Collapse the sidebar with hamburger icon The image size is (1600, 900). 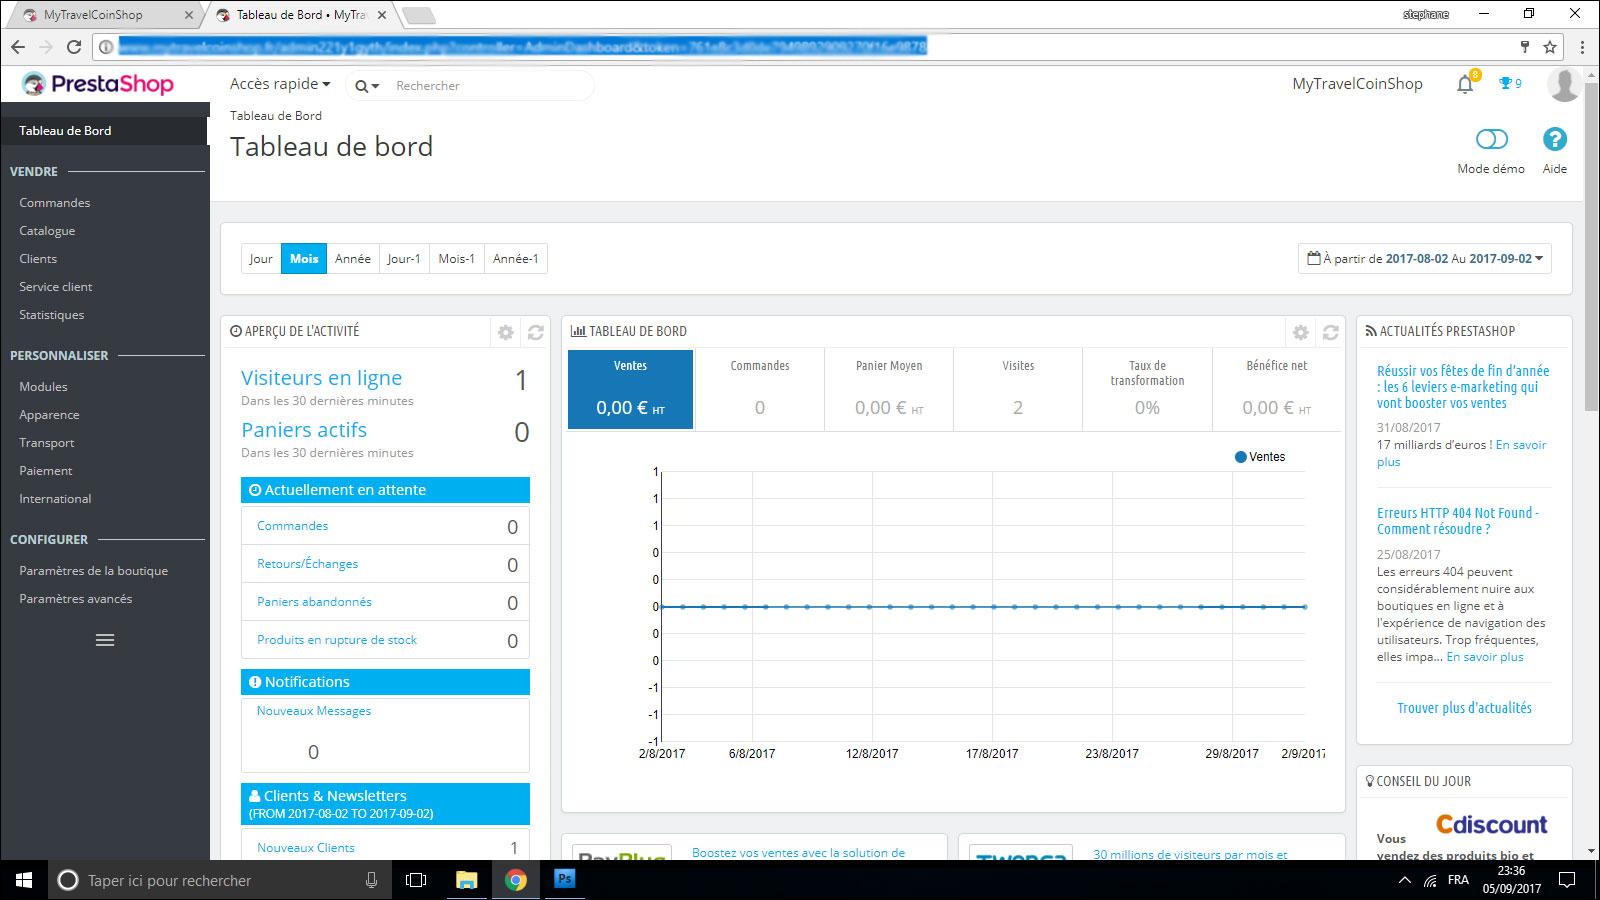(x=105, y=640)
